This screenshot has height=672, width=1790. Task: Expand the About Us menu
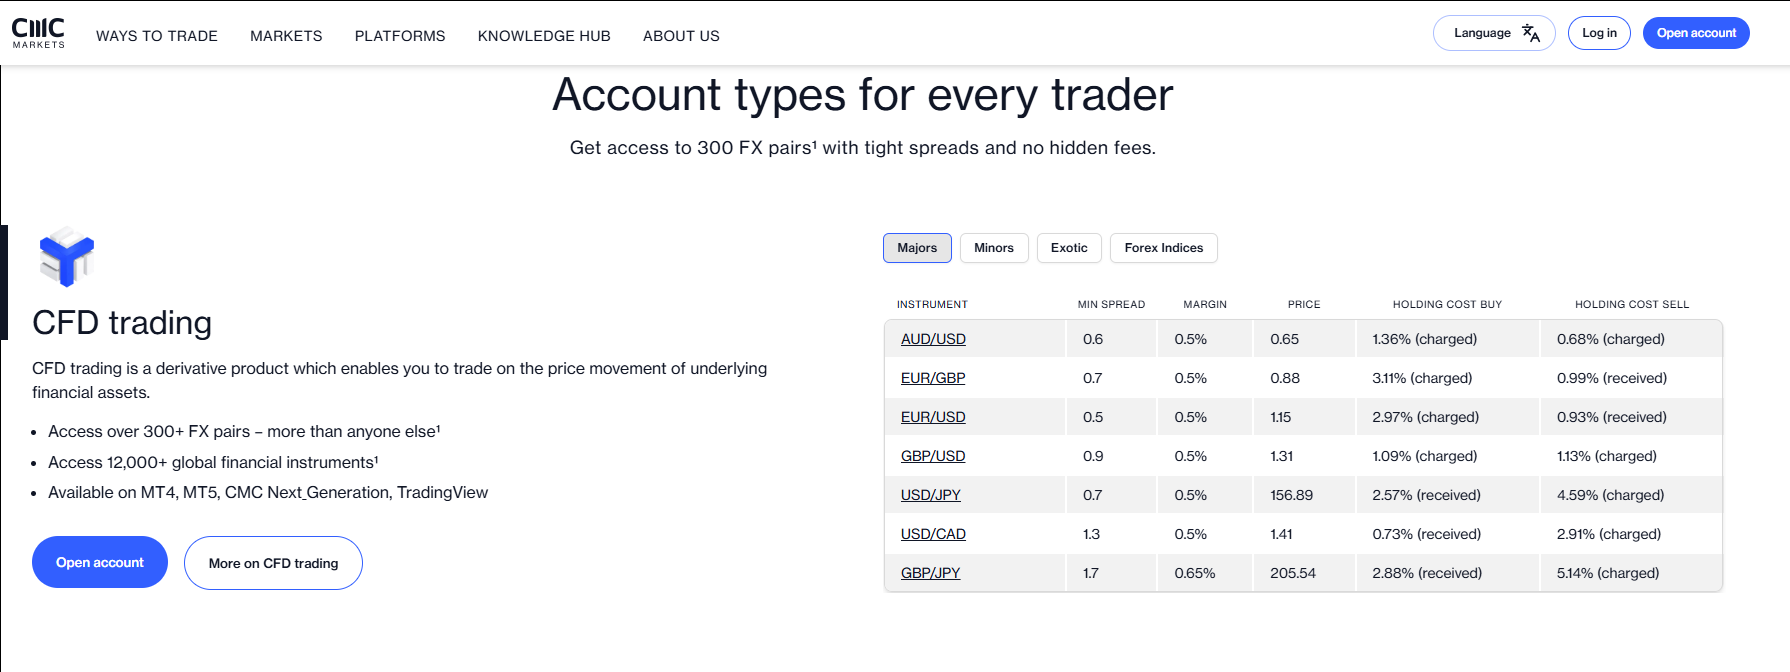point(681,36)
